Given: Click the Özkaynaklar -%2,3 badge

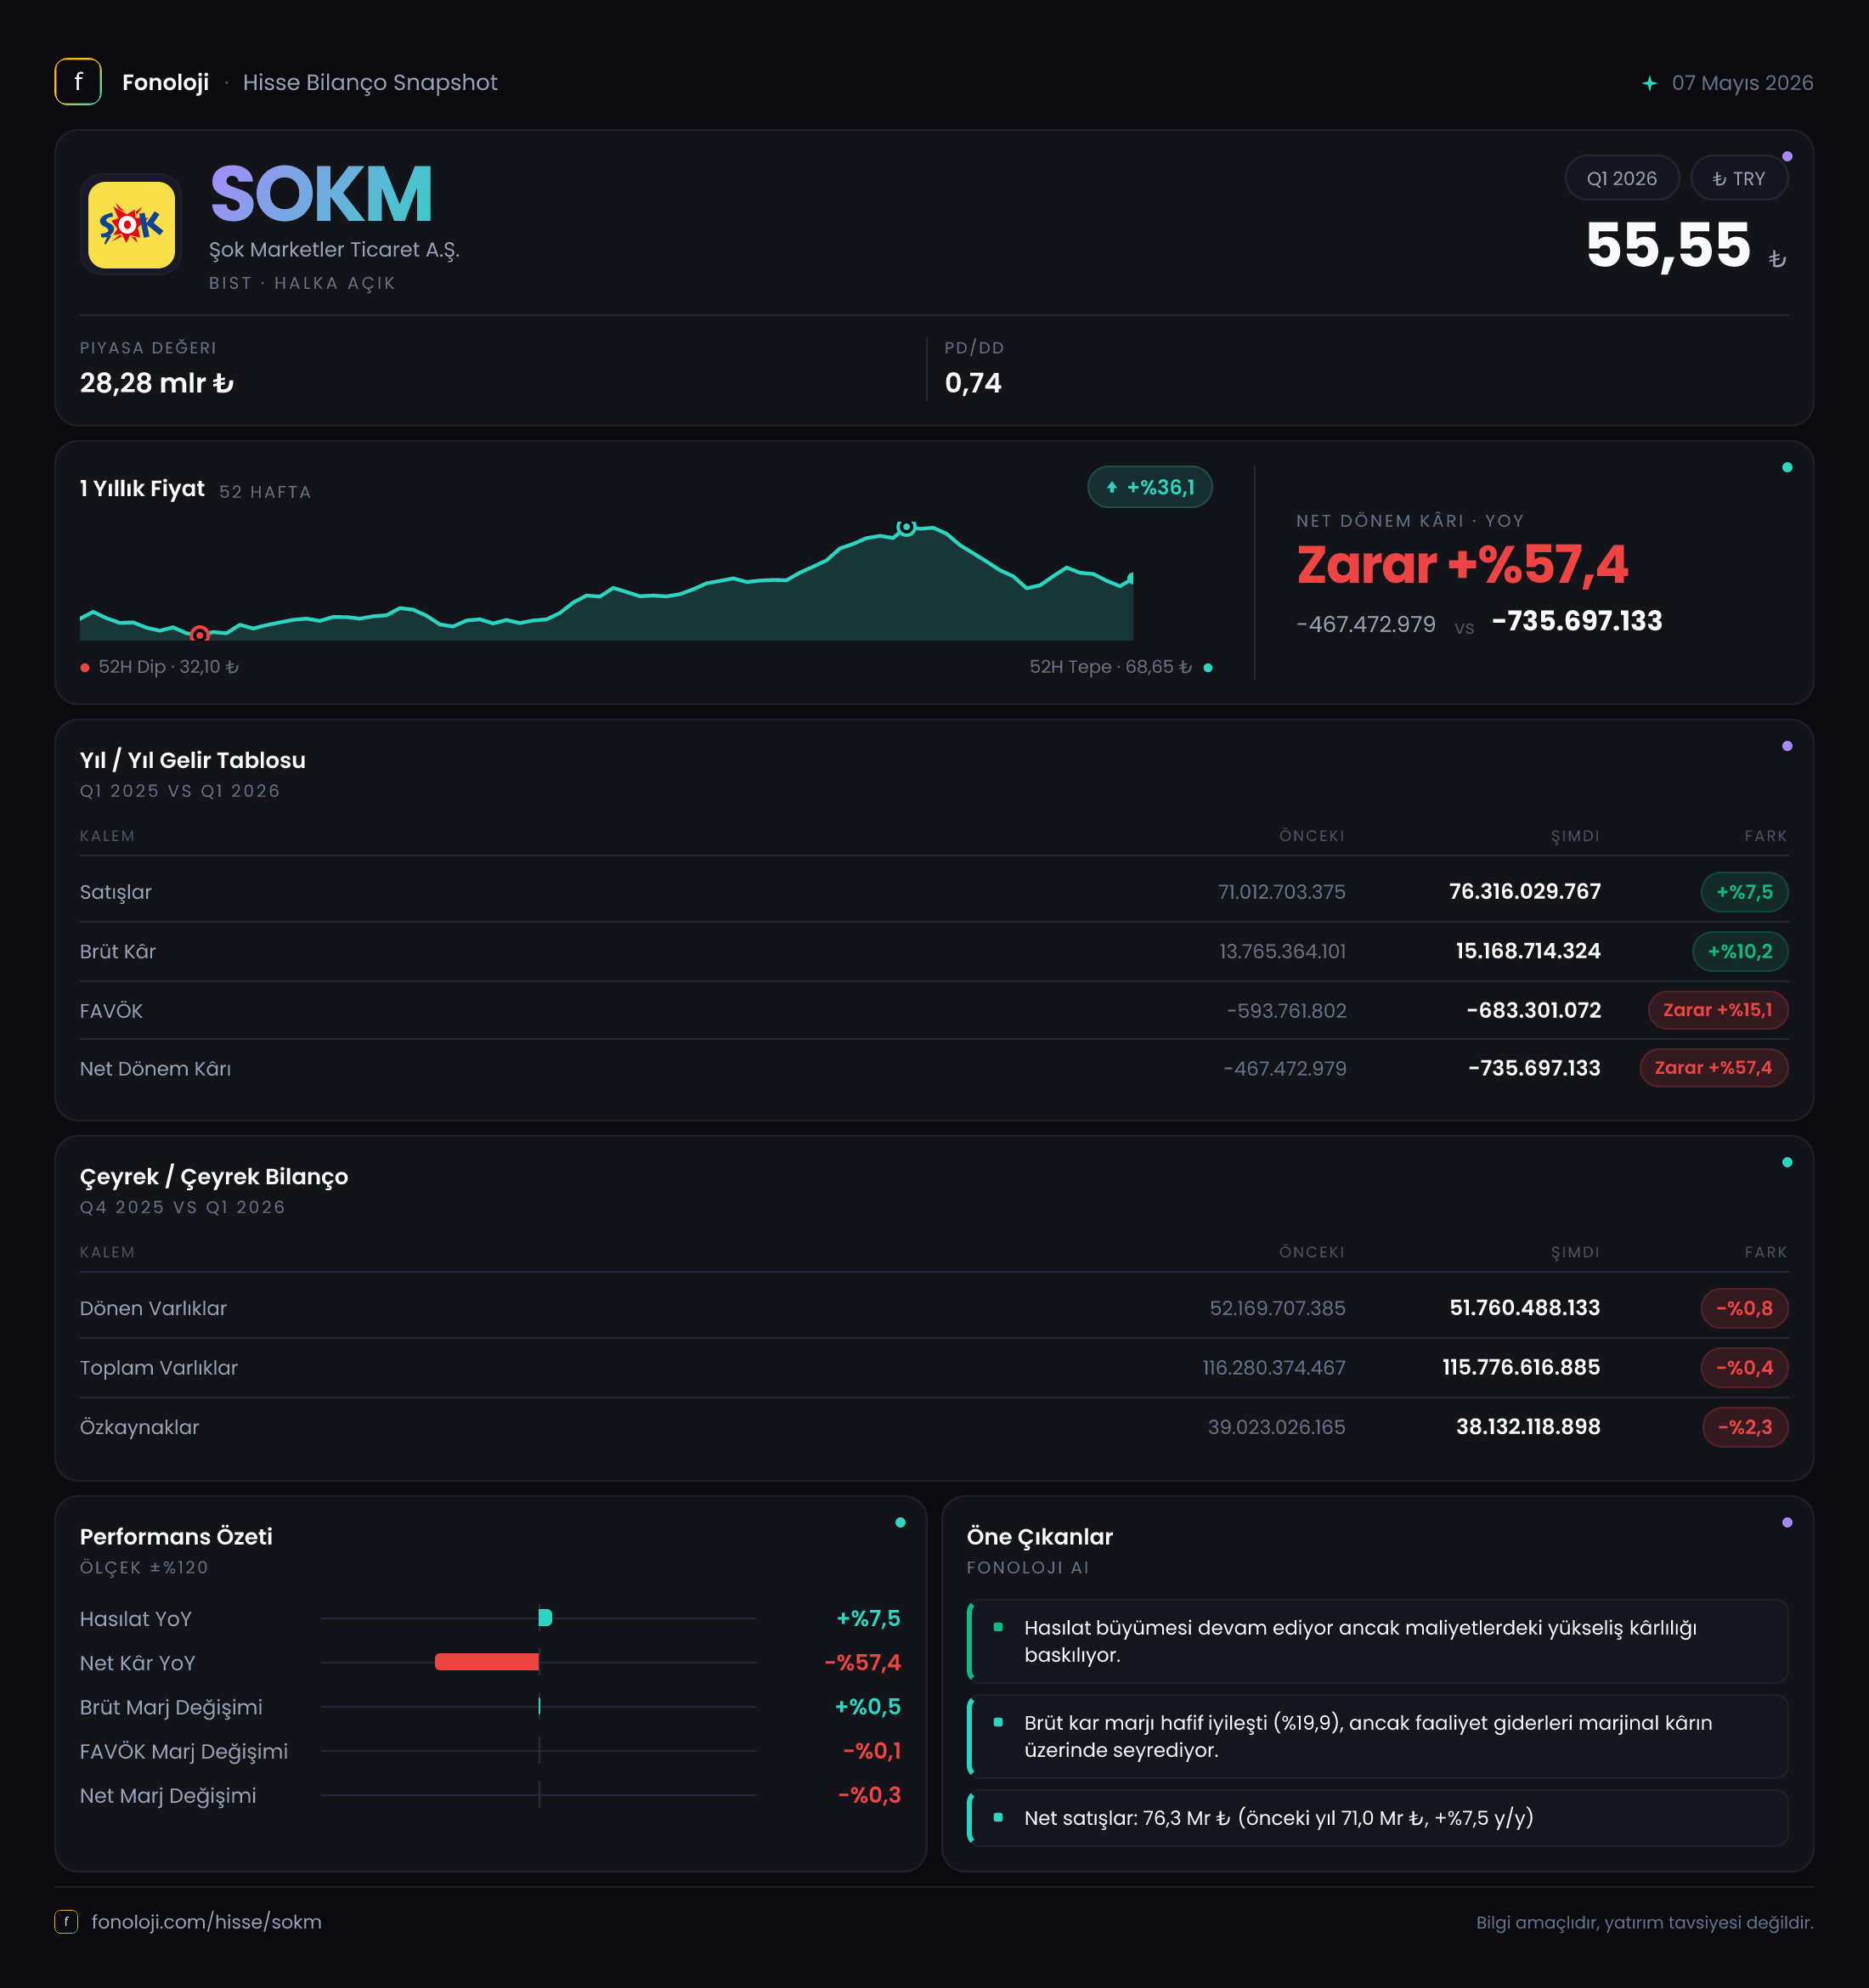Looking at the screenshot, I should 1744,1427.
